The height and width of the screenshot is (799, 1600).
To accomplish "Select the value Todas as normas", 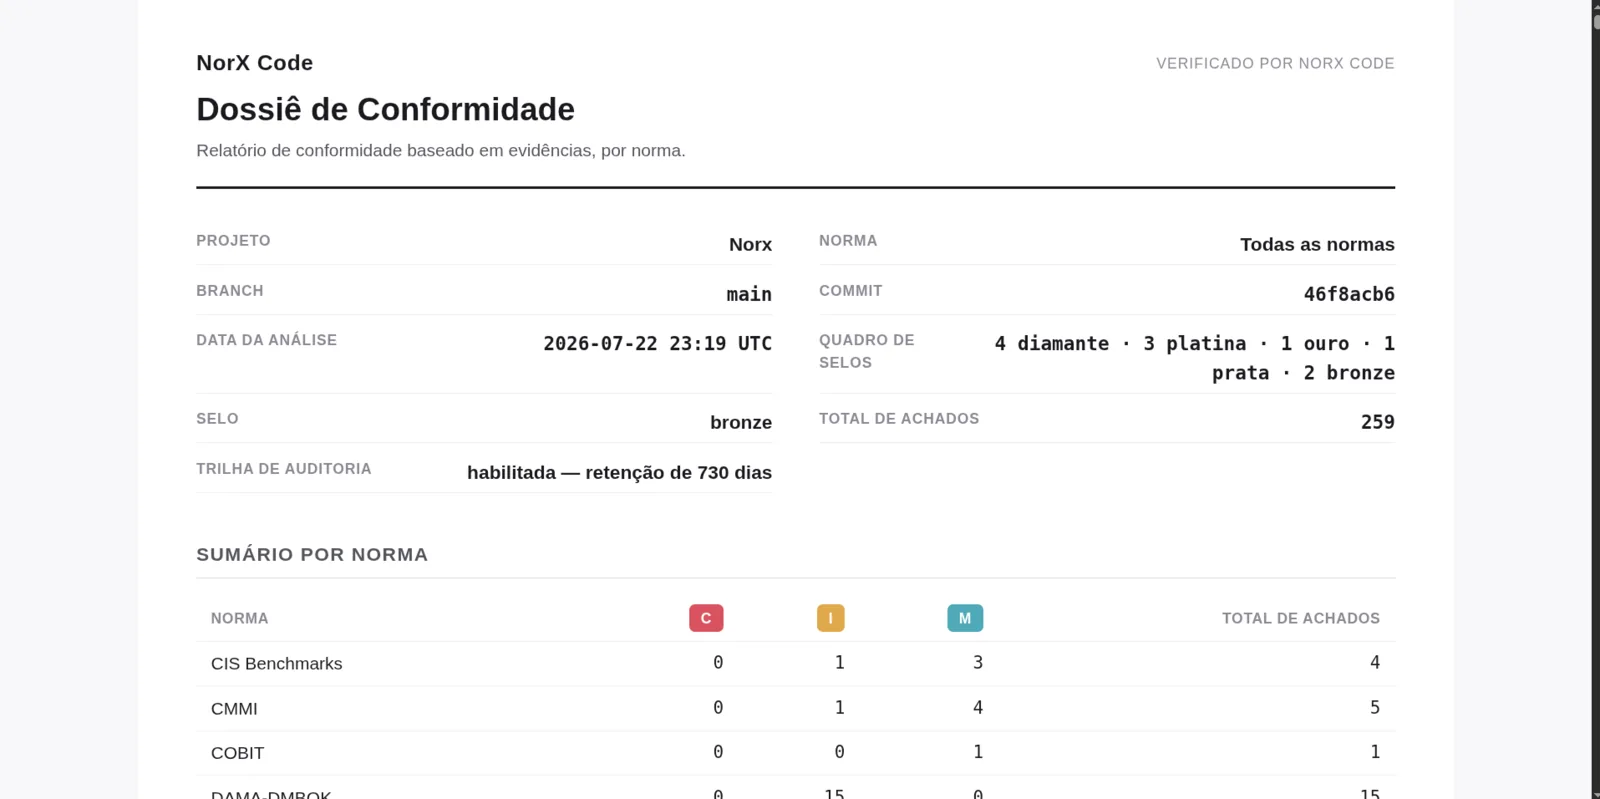I will pyautogui.click(x=1317, y=245).
